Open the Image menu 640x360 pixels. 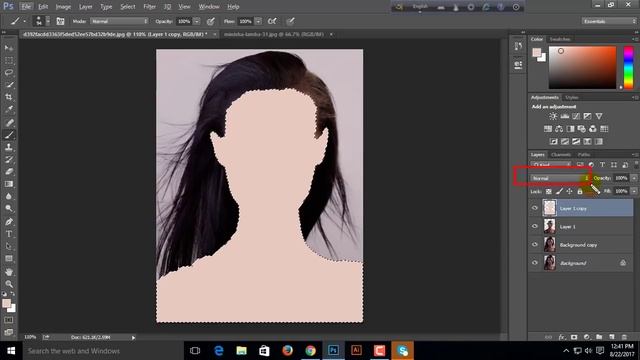pyautogui.click(x=63, y=7)
